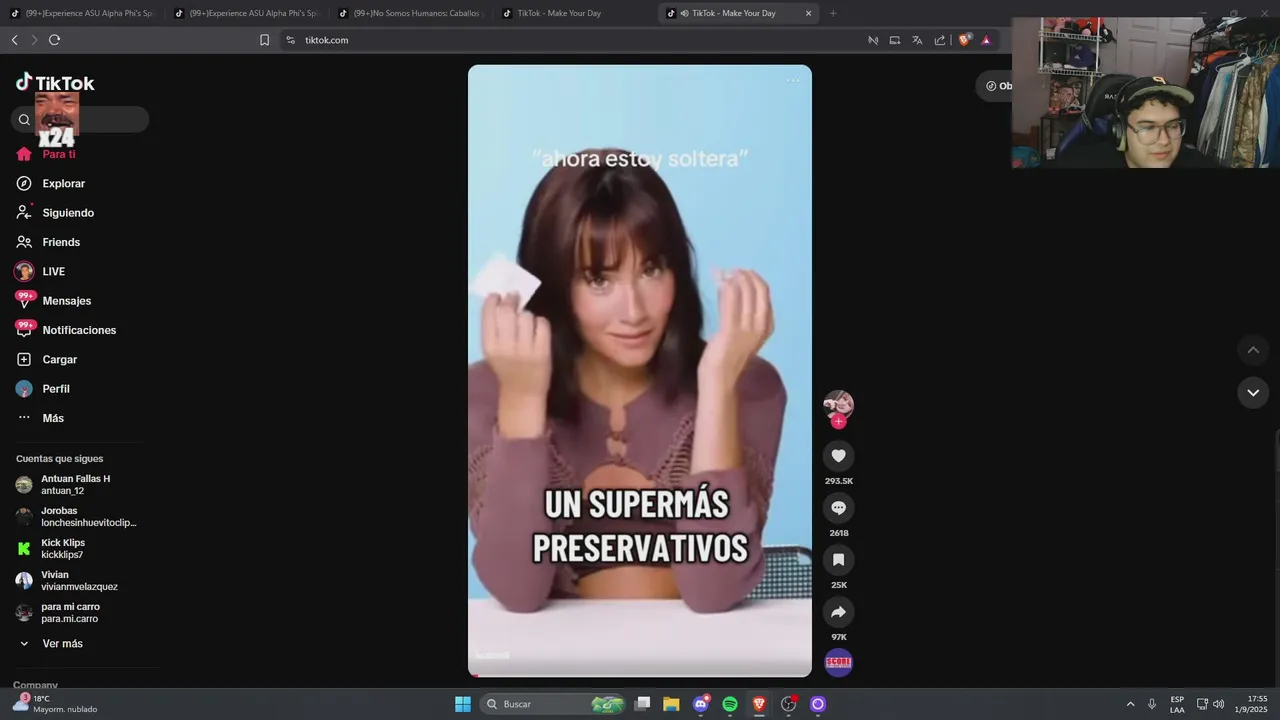This screenshot has height=720, width=1280.
Task: Open the video's sound disc icon
Action: [838, 662]
